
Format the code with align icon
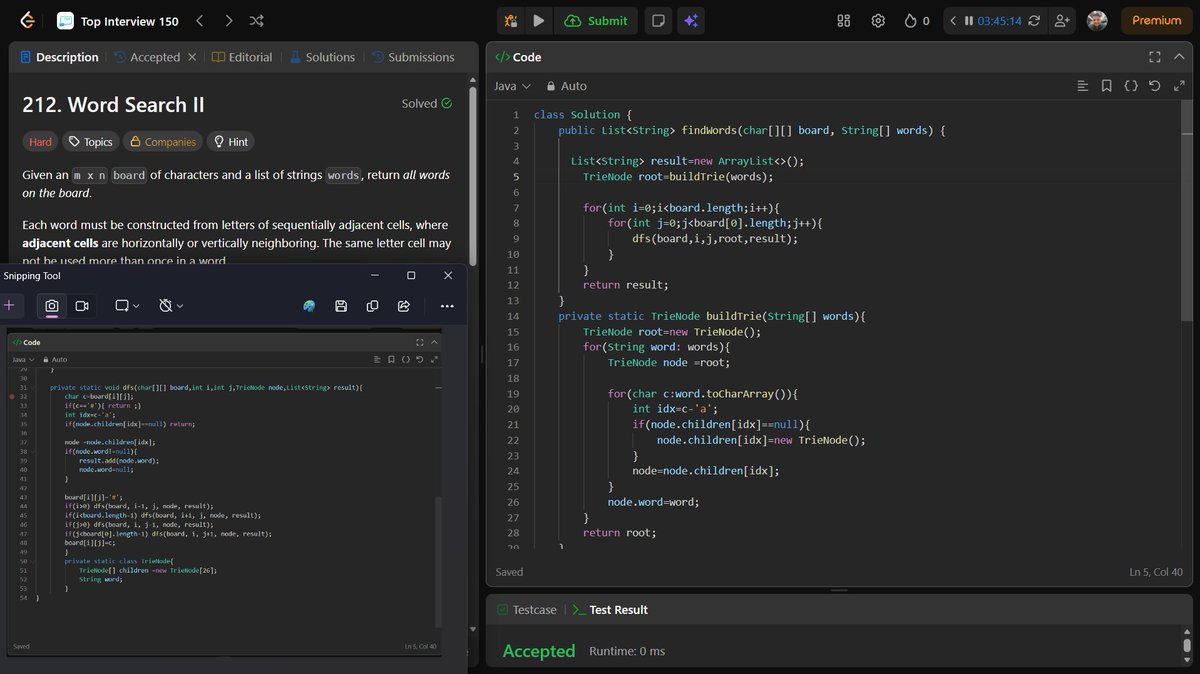pyautogui.click(x=1082, y=86)
